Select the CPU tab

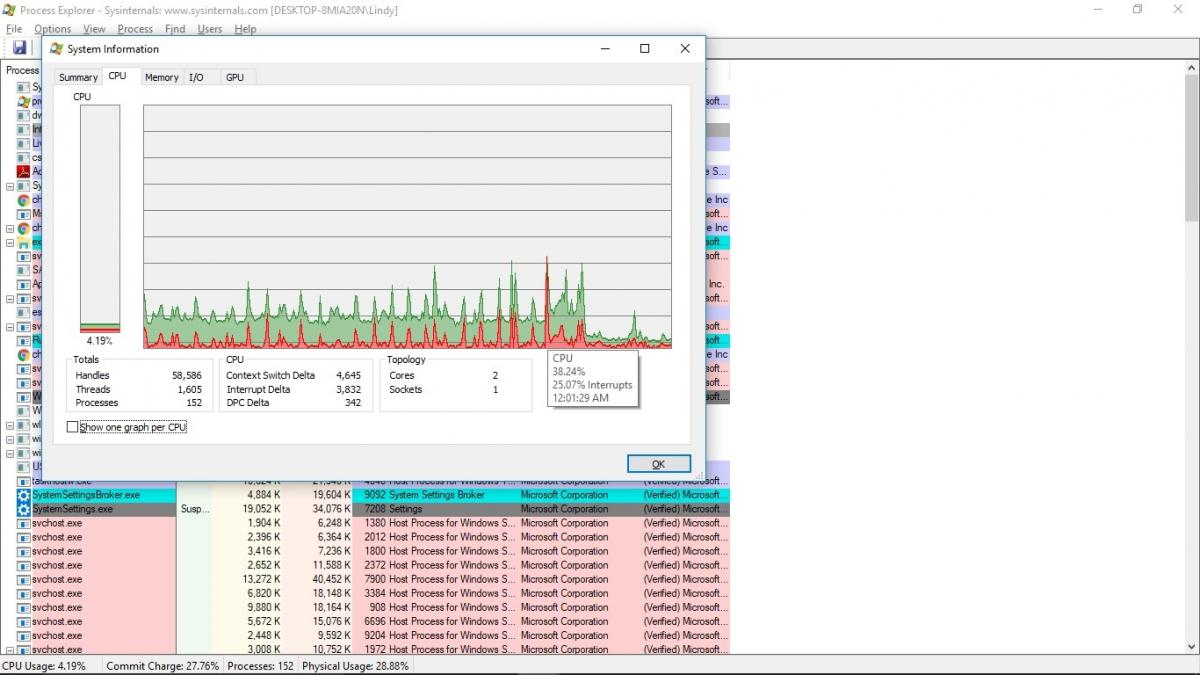117,76
